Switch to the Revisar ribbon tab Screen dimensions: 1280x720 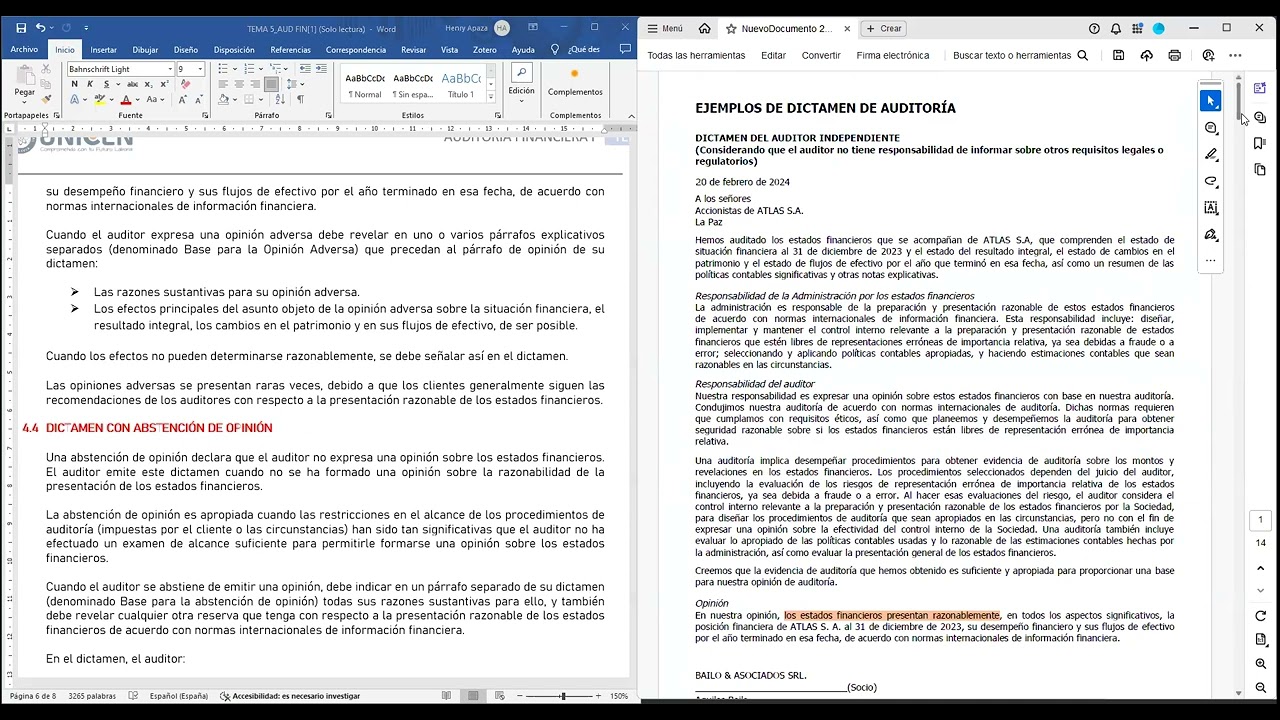[x=413, y=49]
